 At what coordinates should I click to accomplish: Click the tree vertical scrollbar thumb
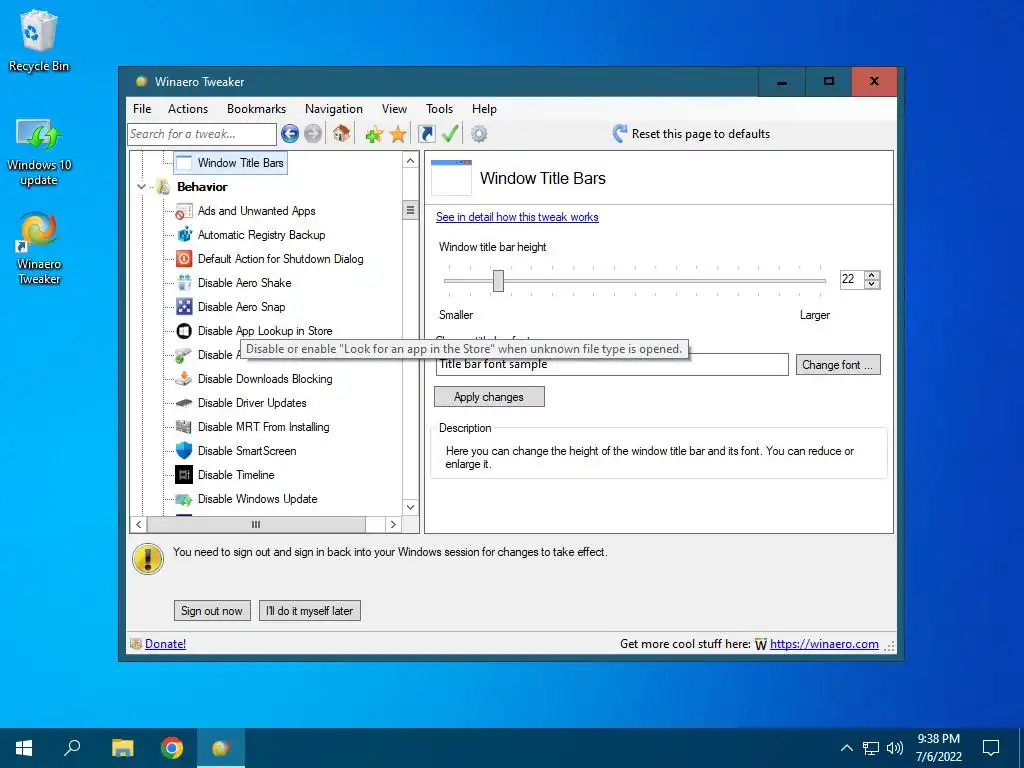pyautogui.click(x=410, y=210)
